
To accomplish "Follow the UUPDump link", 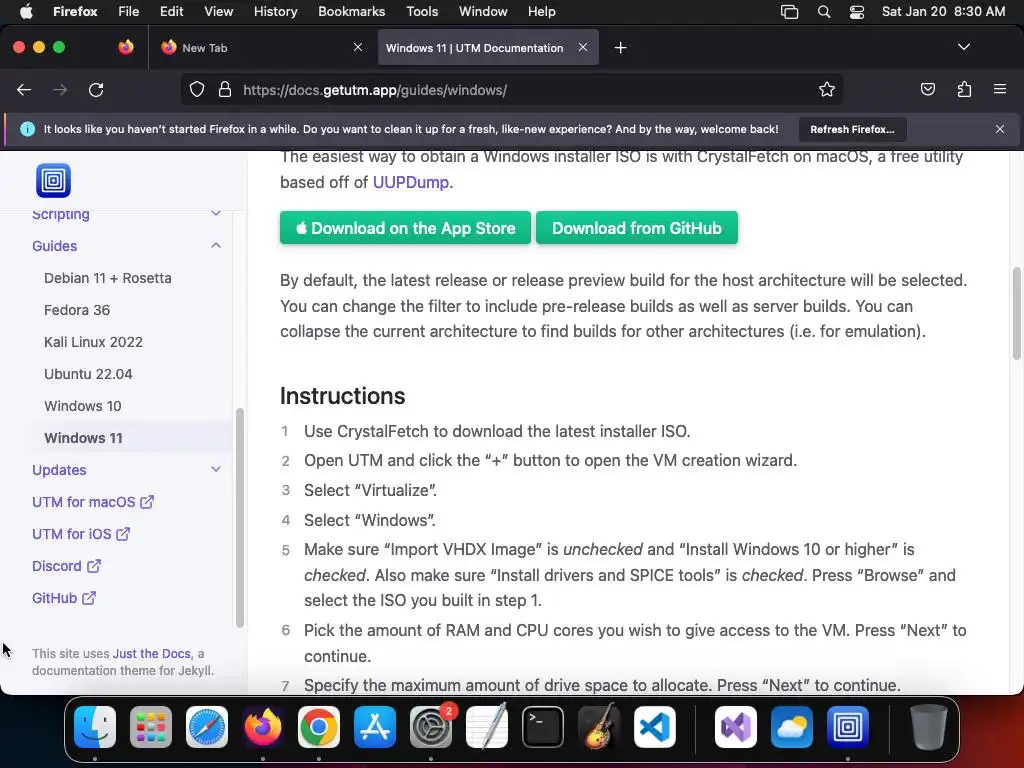I will pyautogui.click(x=411, y=182).
